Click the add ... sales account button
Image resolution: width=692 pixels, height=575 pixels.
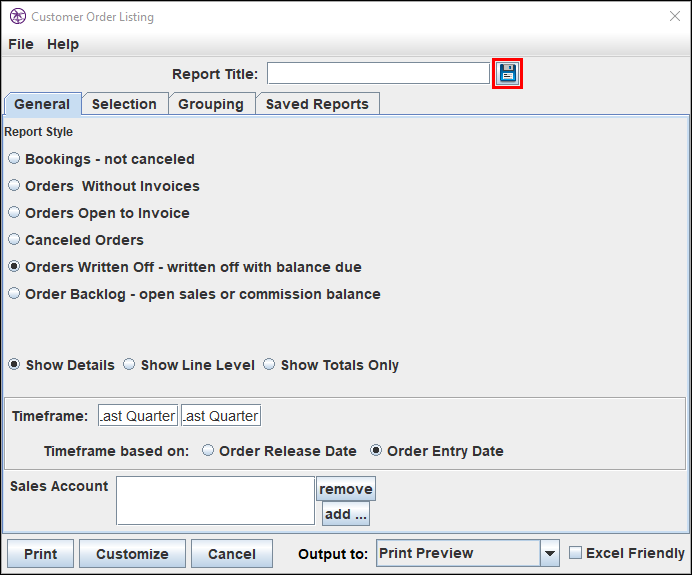[346, 514]
